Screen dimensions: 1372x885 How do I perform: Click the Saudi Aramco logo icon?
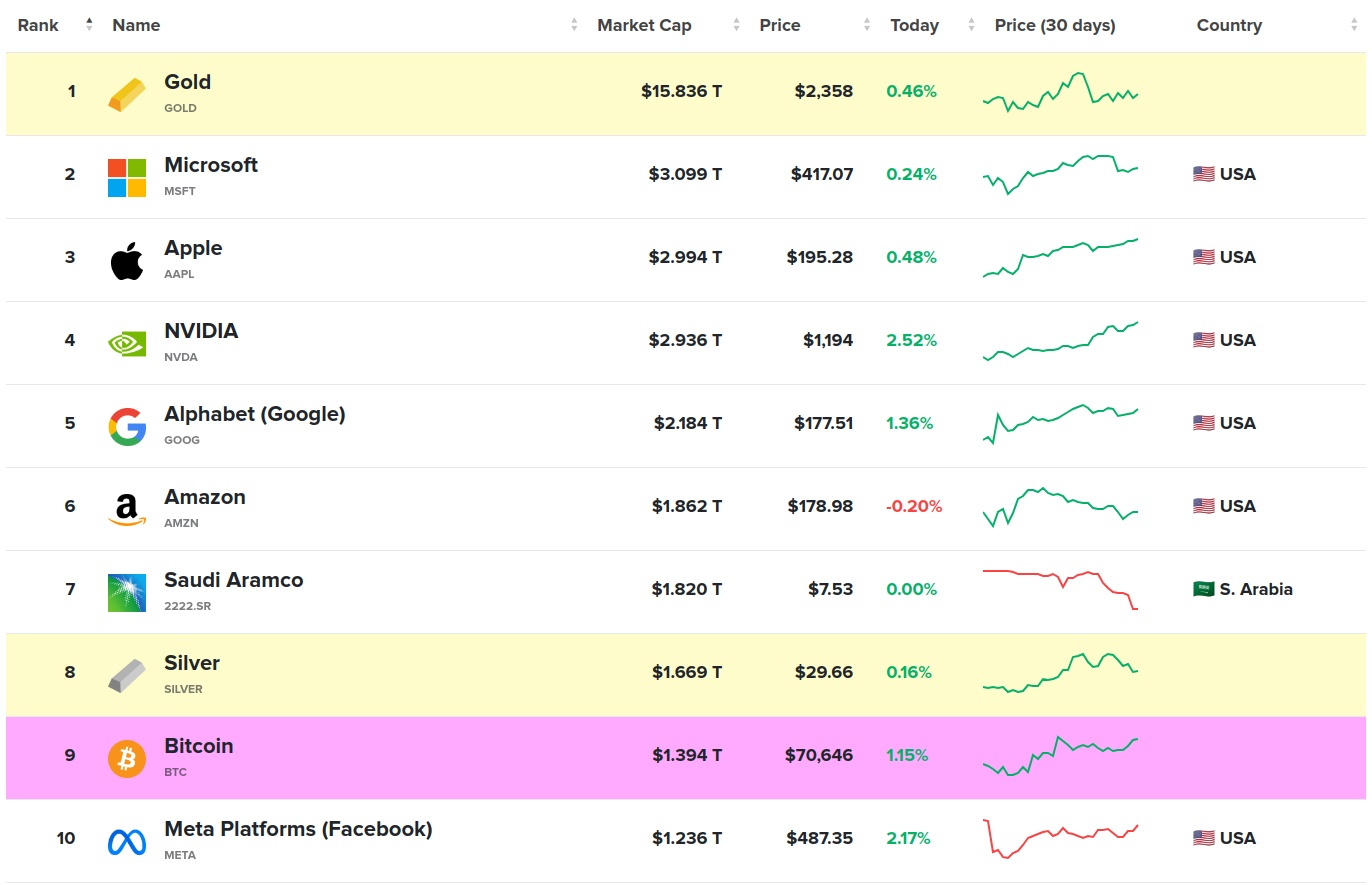(x=127, y=592)
